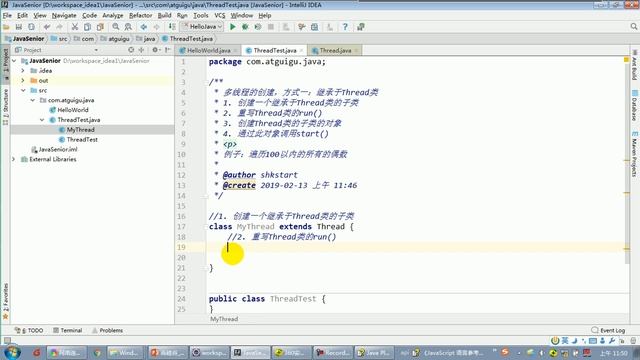Collapse the src folder
The width and height of the screenshot is (640, 360).
(x=23, y=90)
